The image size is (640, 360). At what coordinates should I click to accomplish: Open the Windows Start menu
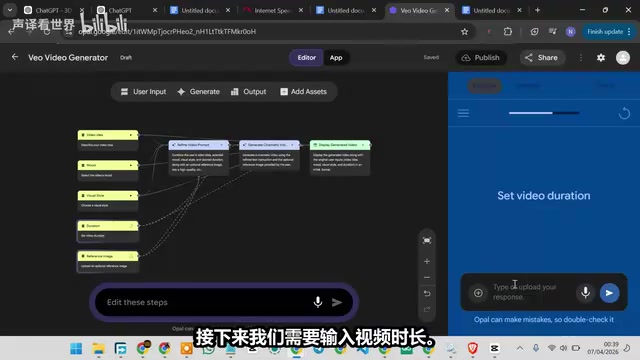tap(76, 349)
